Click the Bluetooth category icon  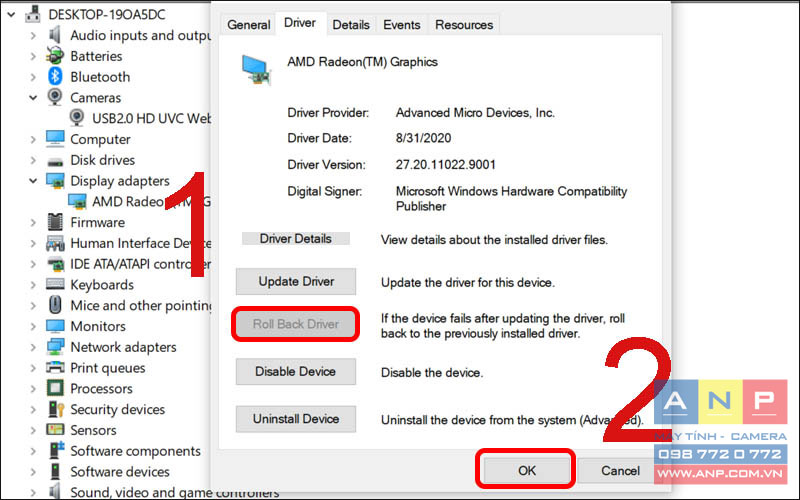click(x=55, y=77)
